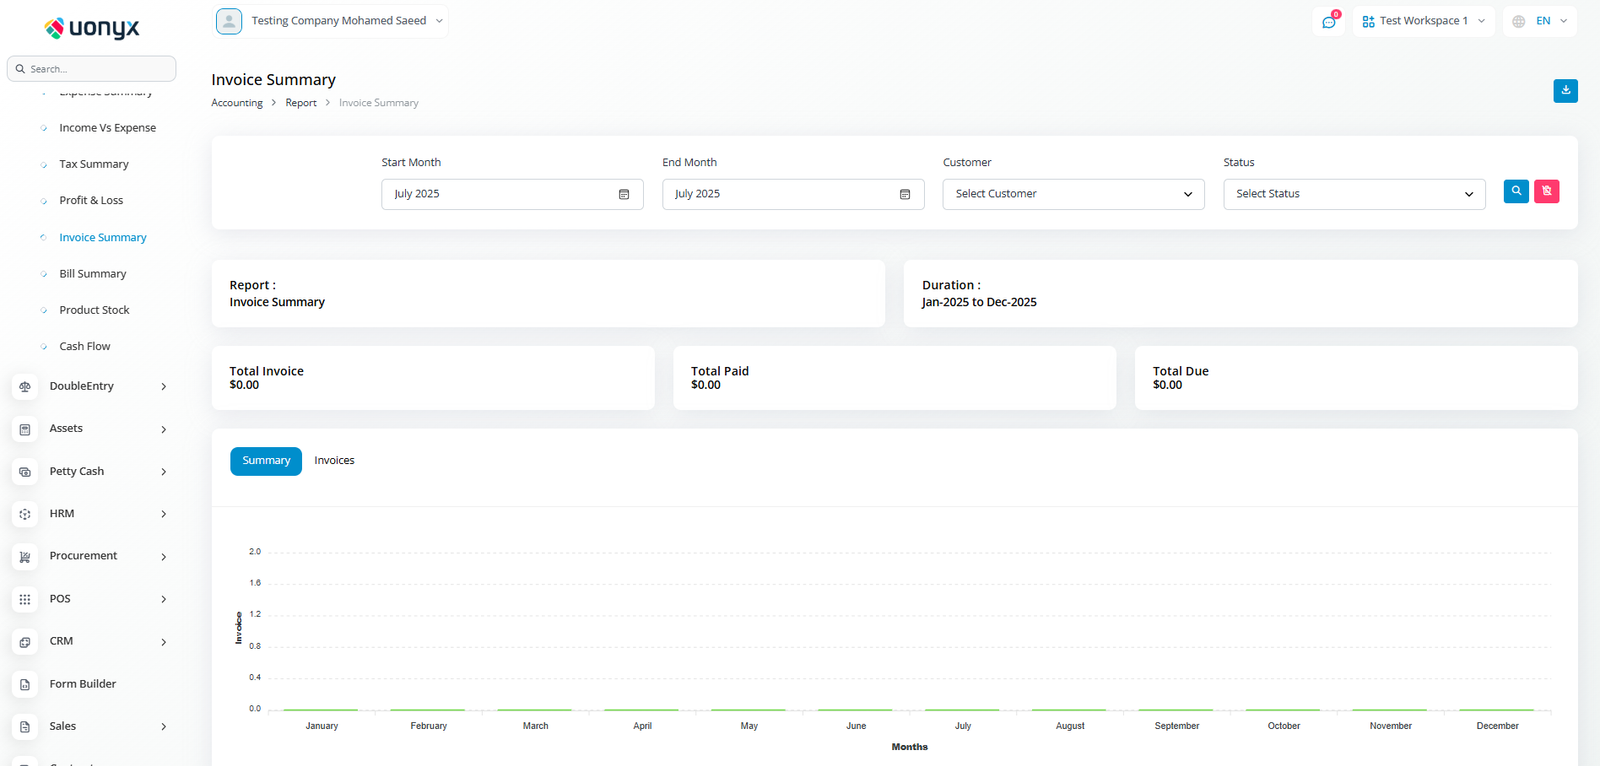Open Bill Summary report in sidebar

[92, 274]
